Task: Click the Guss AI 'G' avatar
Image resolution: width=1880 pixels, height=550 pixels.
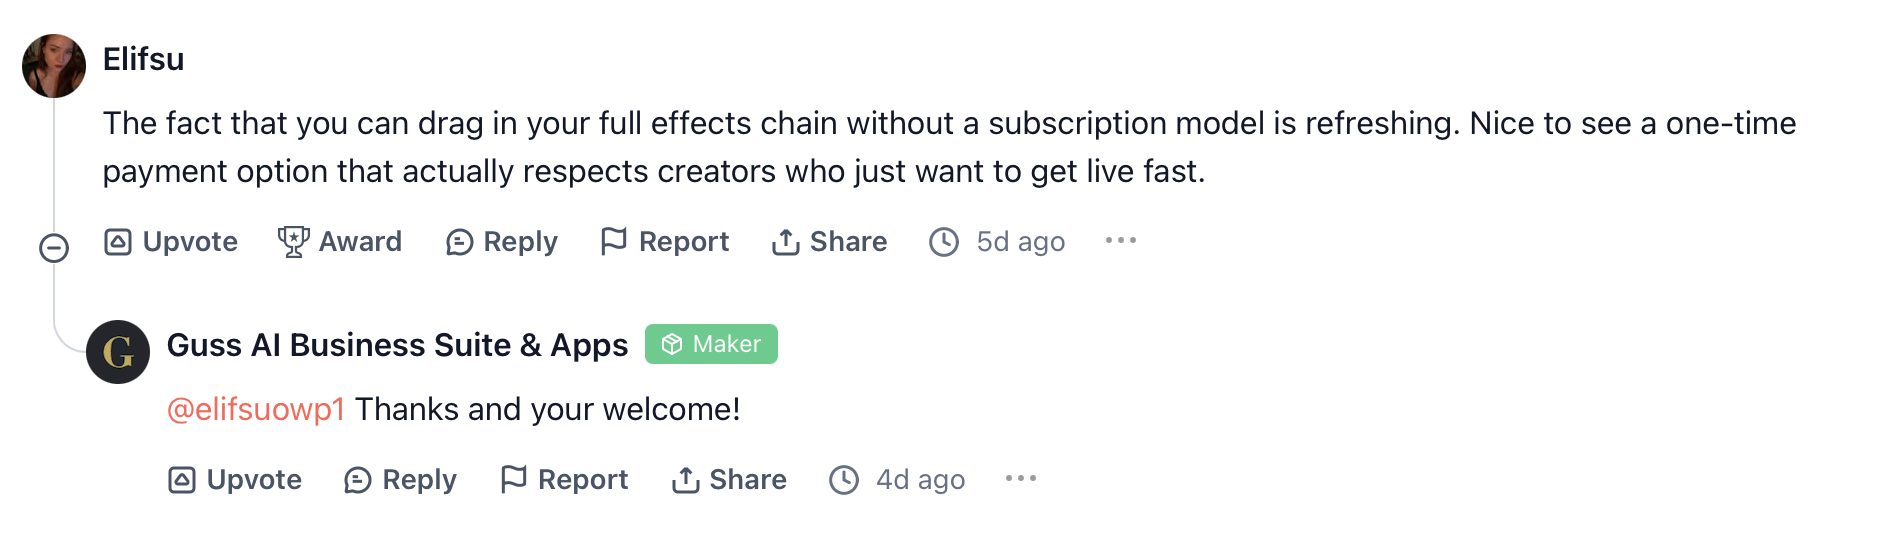Action: 118,352
